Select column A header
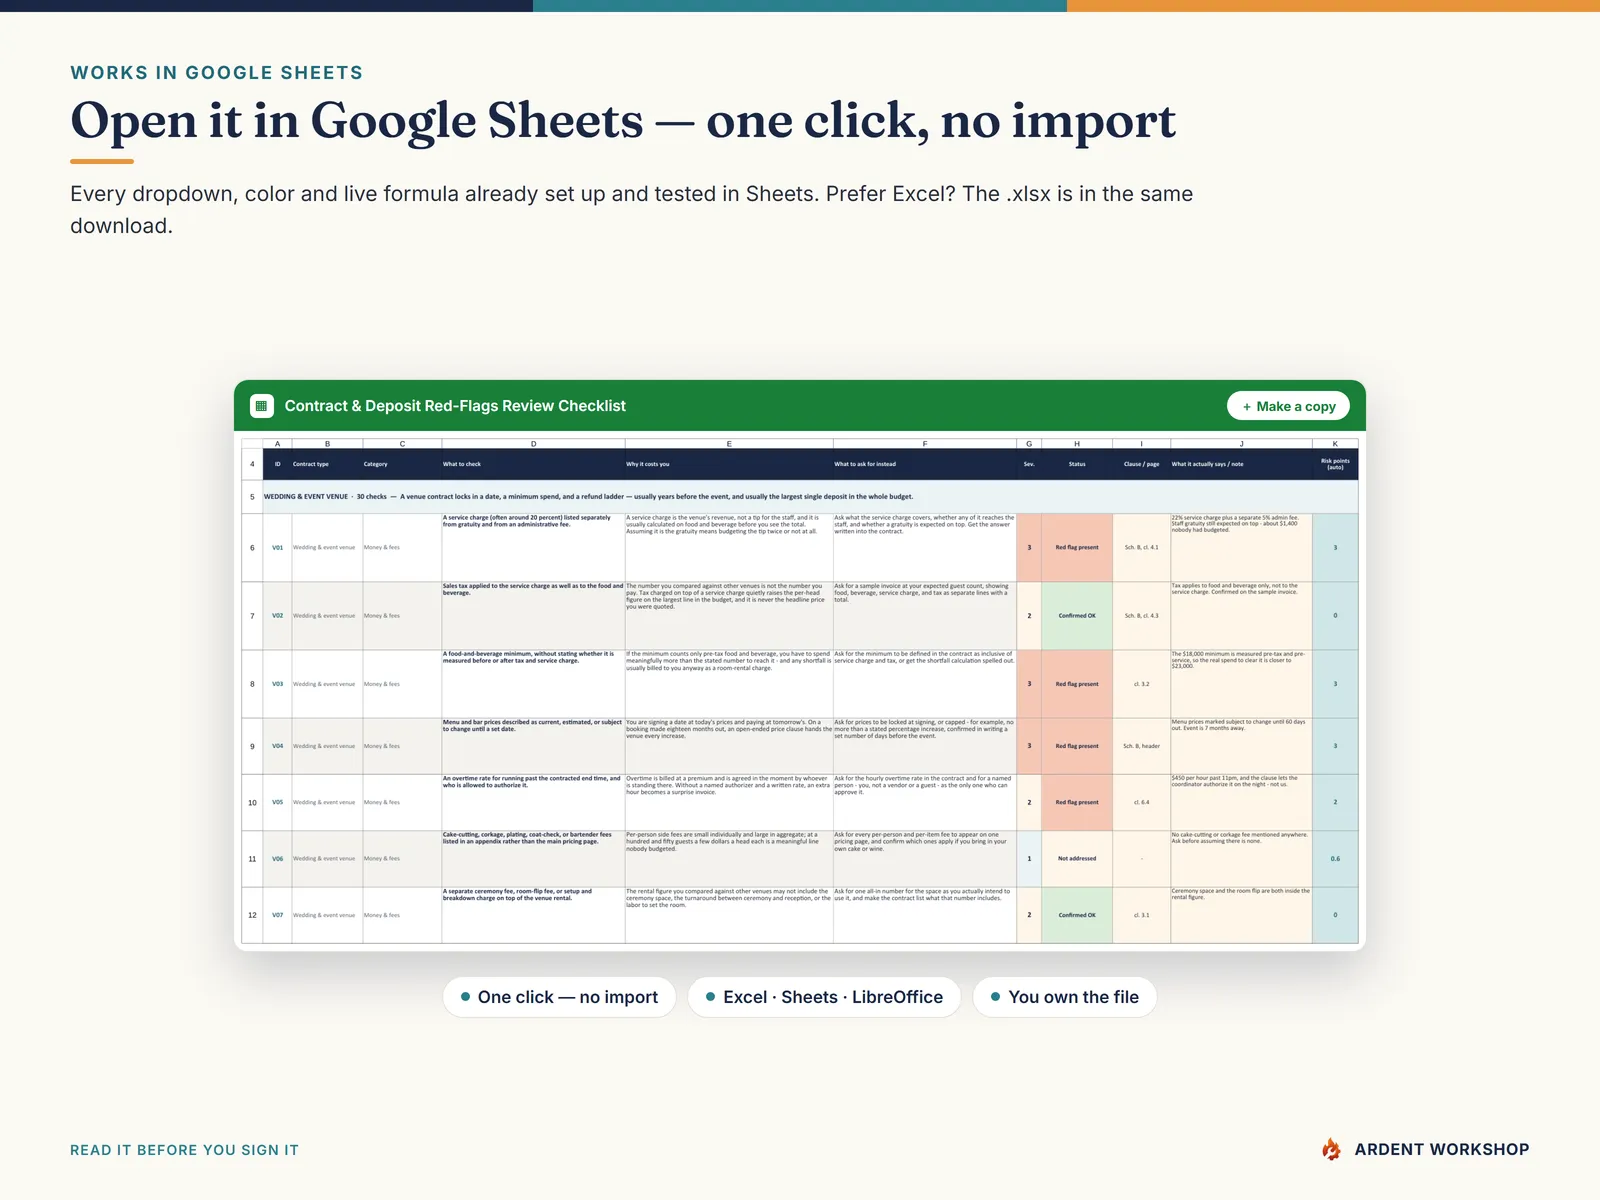Image resolution: width=1600 pixels, height=1200 pixels. click(x=277, y=443)
